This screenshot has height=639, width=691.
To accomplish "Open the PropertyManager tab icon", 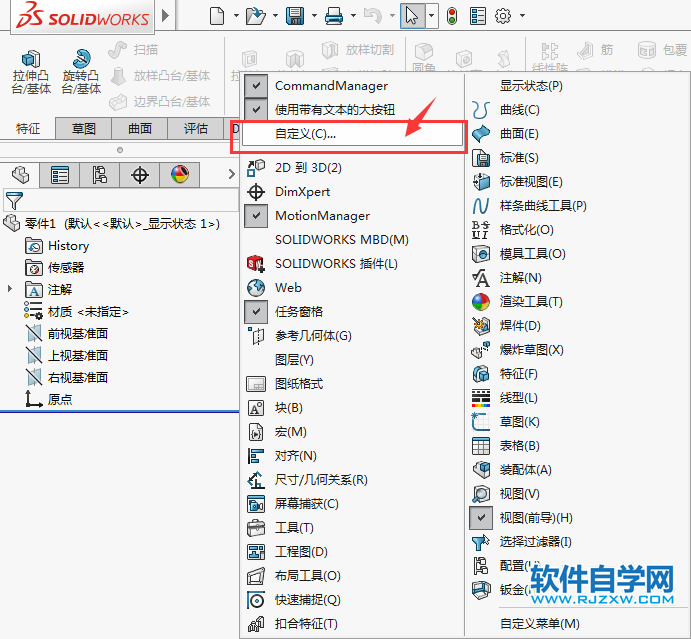I will pyautogui.click(x=59, y=175).
